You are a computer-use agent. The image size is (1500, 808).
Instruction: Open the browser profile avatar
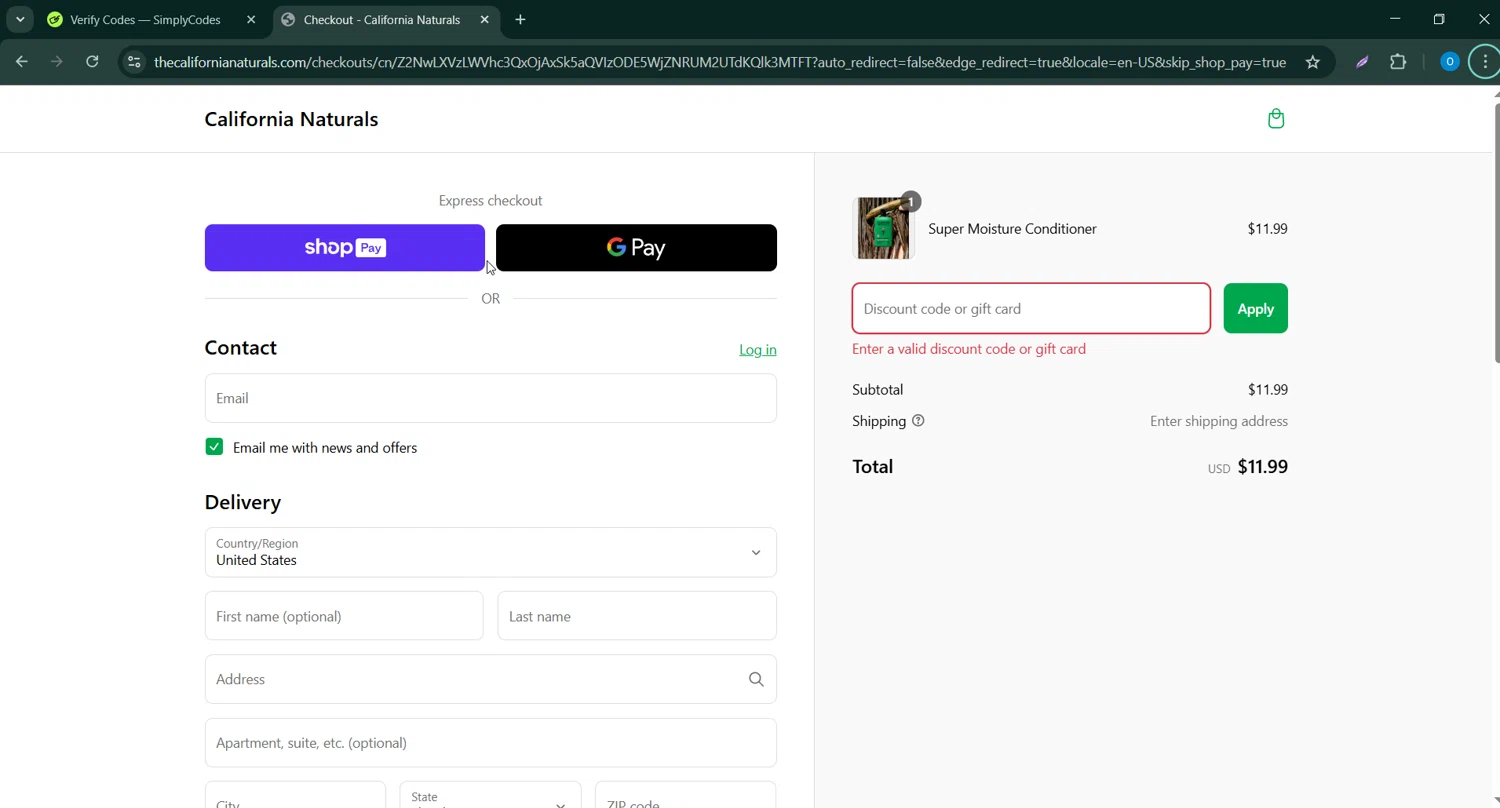pyautogui.click(x=1449, y=62)
